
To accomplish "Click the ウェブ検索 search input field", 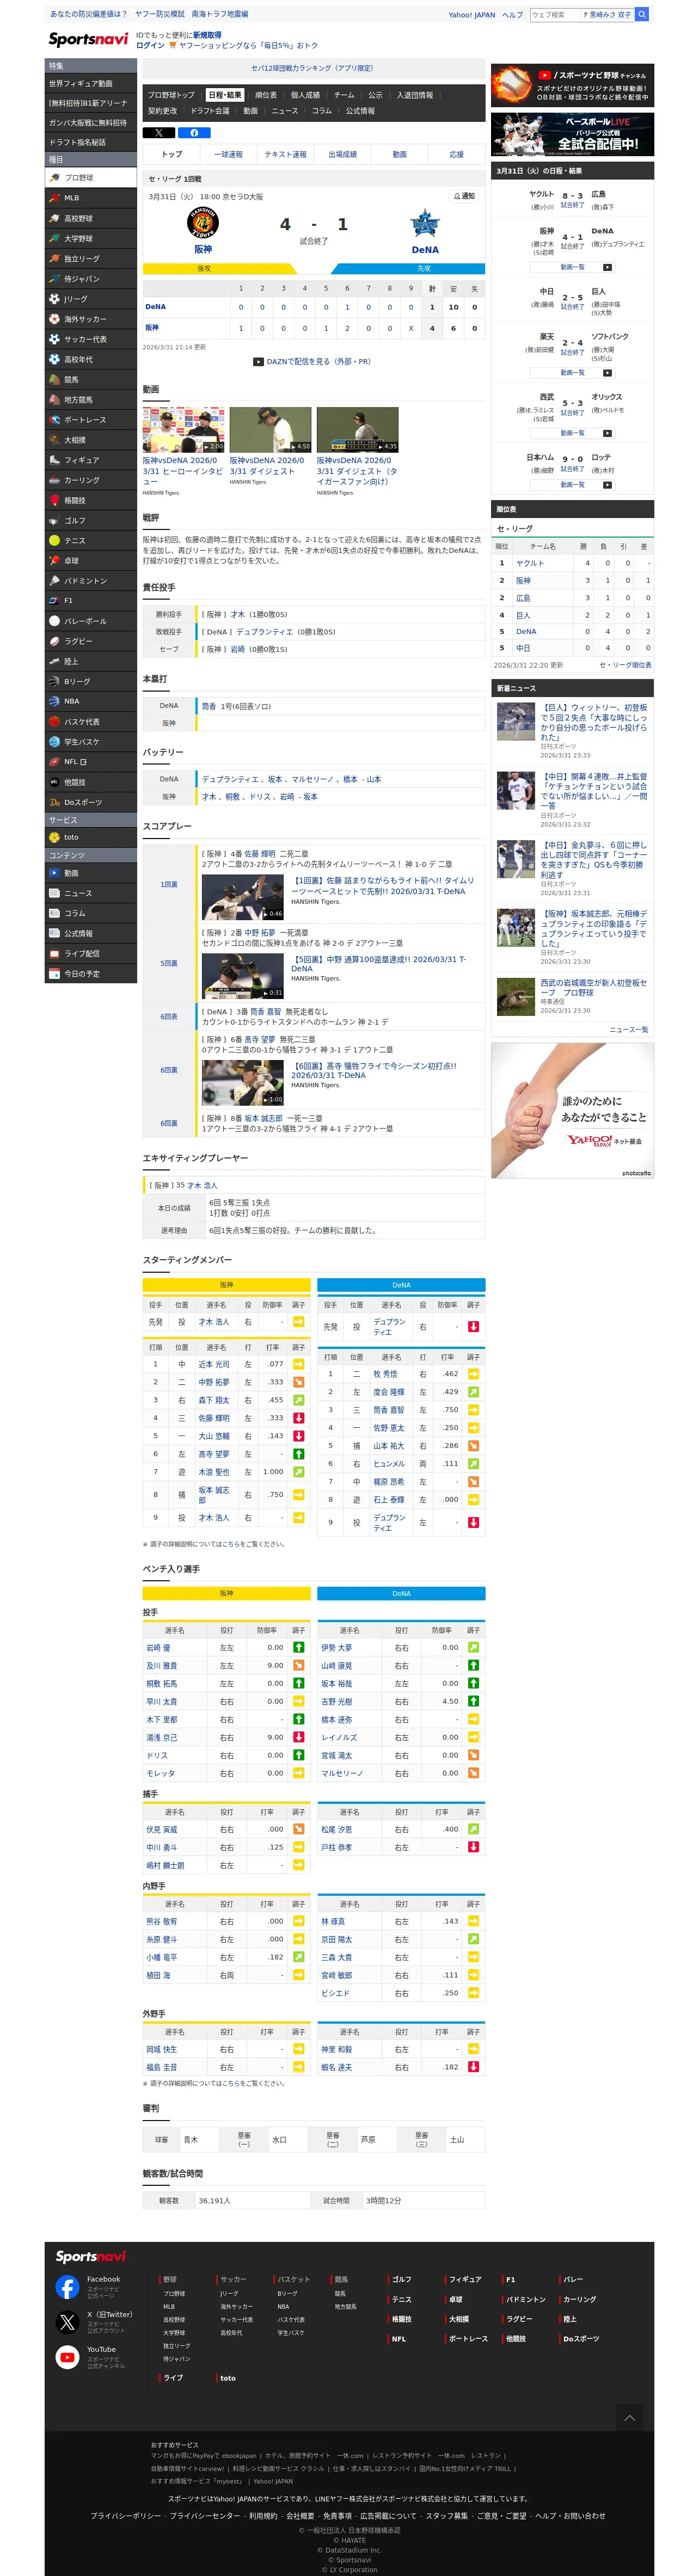I will 554,14.
